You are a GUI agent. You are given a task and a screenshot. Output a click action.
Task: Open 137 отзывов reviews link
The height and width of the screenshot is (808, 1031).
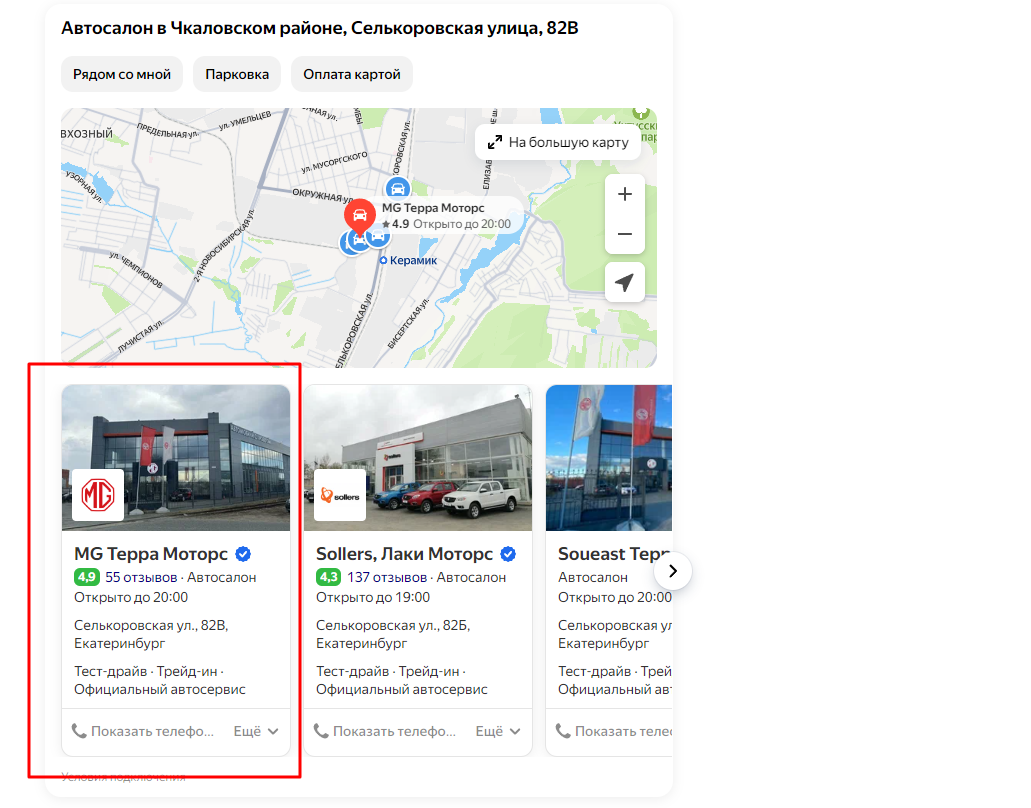387,577
